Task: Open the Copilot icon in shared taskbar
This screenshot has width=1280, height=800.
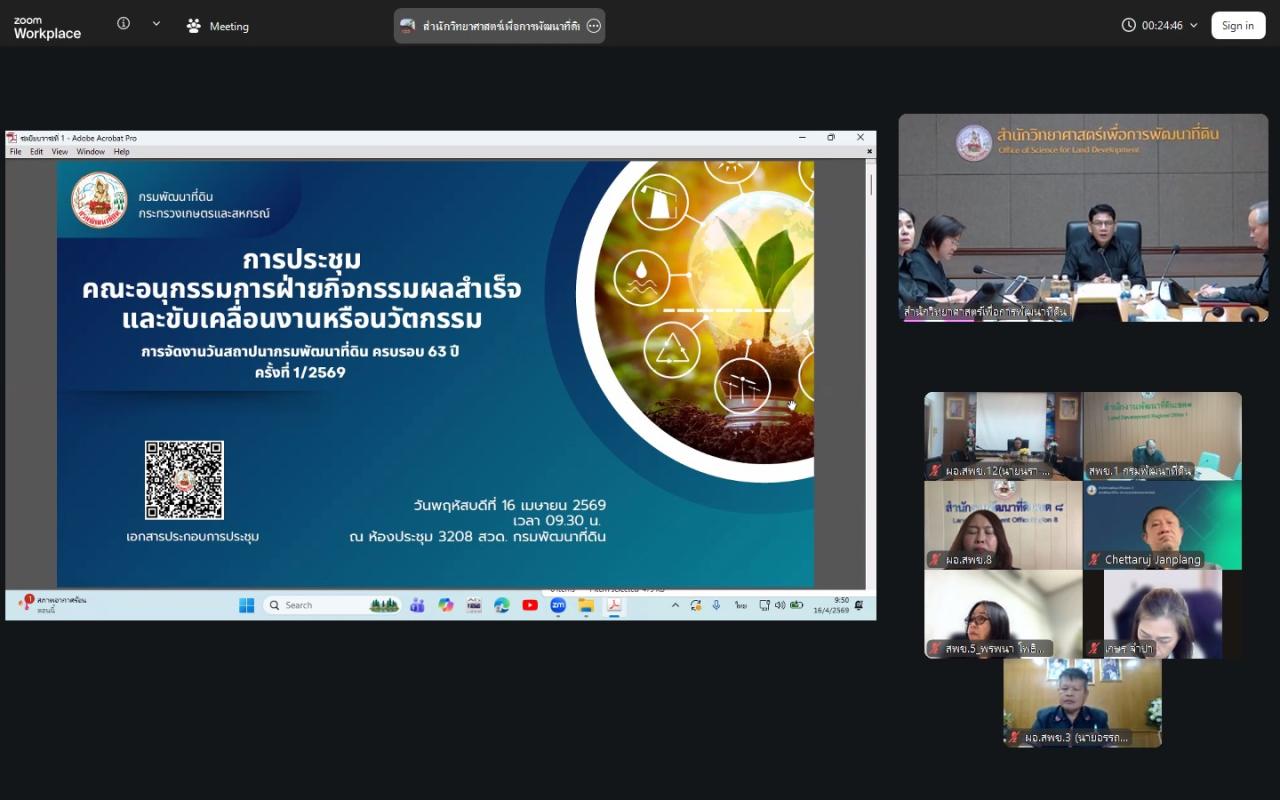Action: coord(446,605)
